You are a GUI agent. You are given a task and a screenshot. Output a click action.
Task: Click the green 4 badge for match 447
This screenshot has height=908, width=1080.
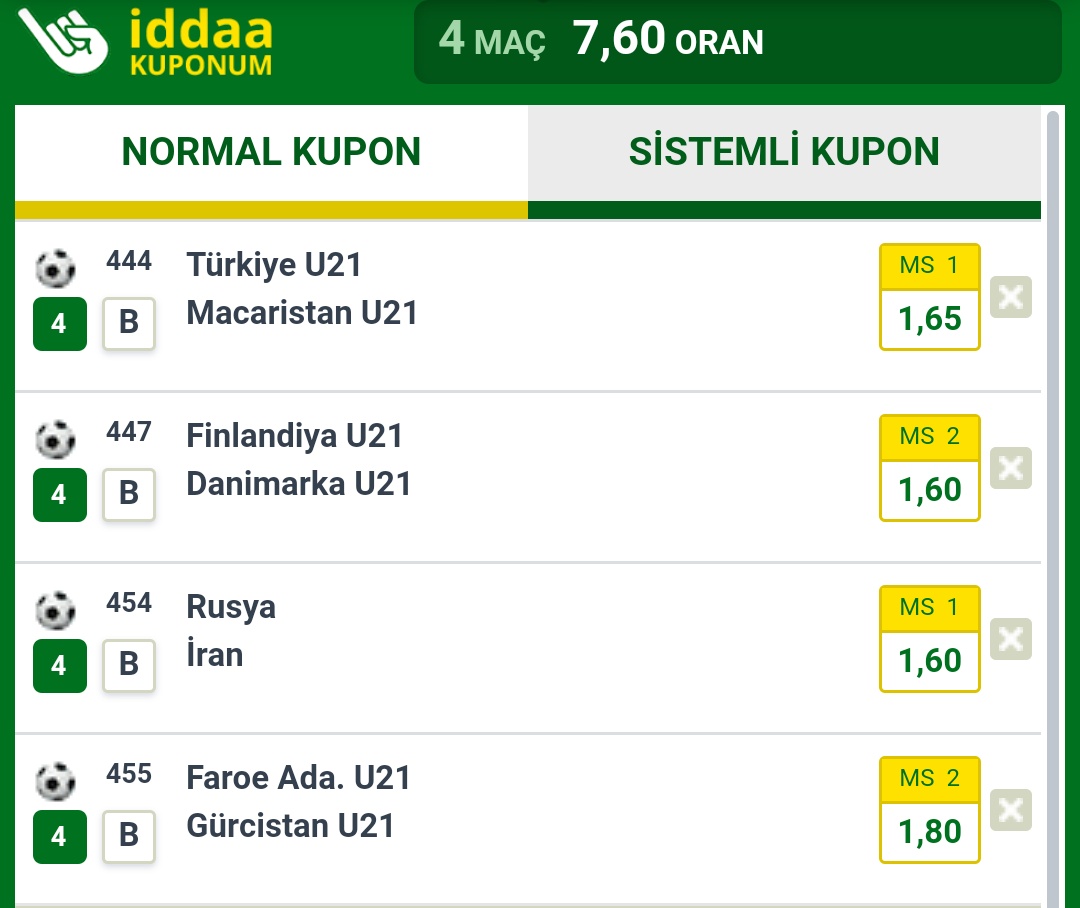pyautogui.click(x=60, y=495)
